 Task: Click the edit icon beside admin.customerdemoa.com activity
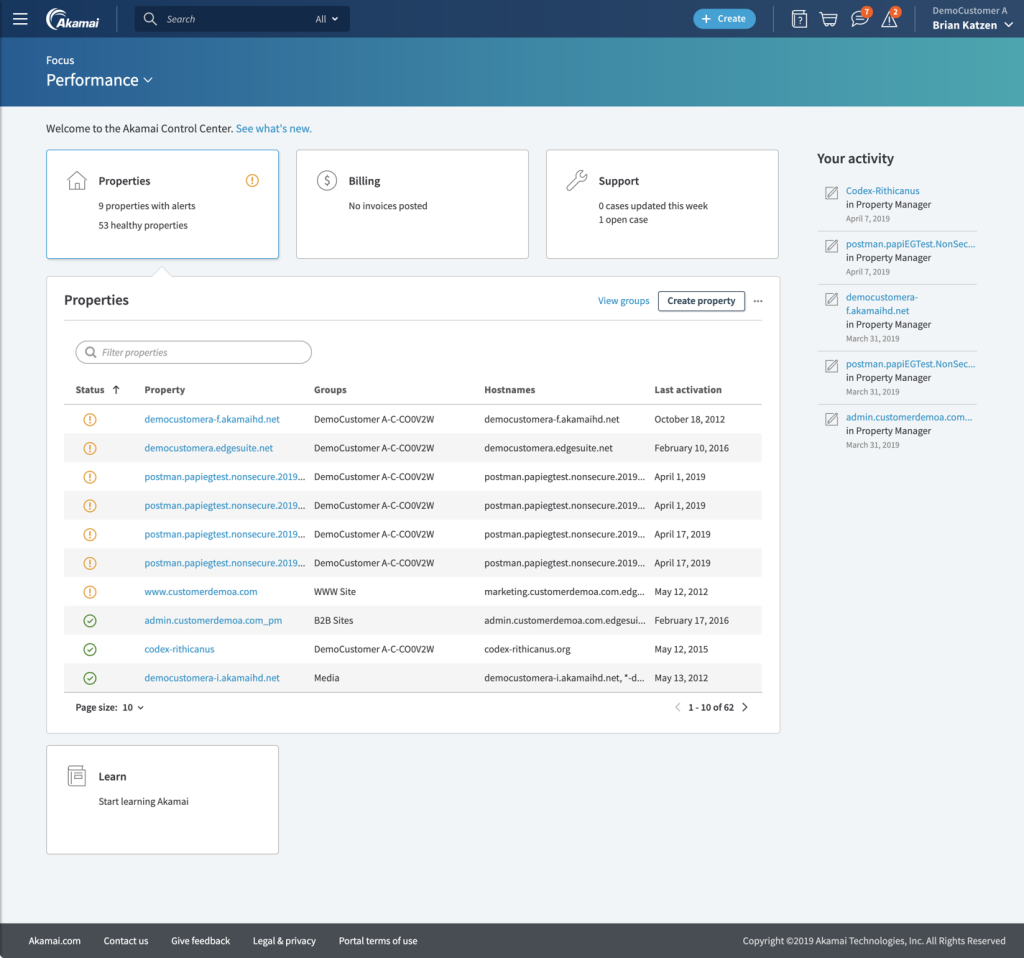pos(831,419)
